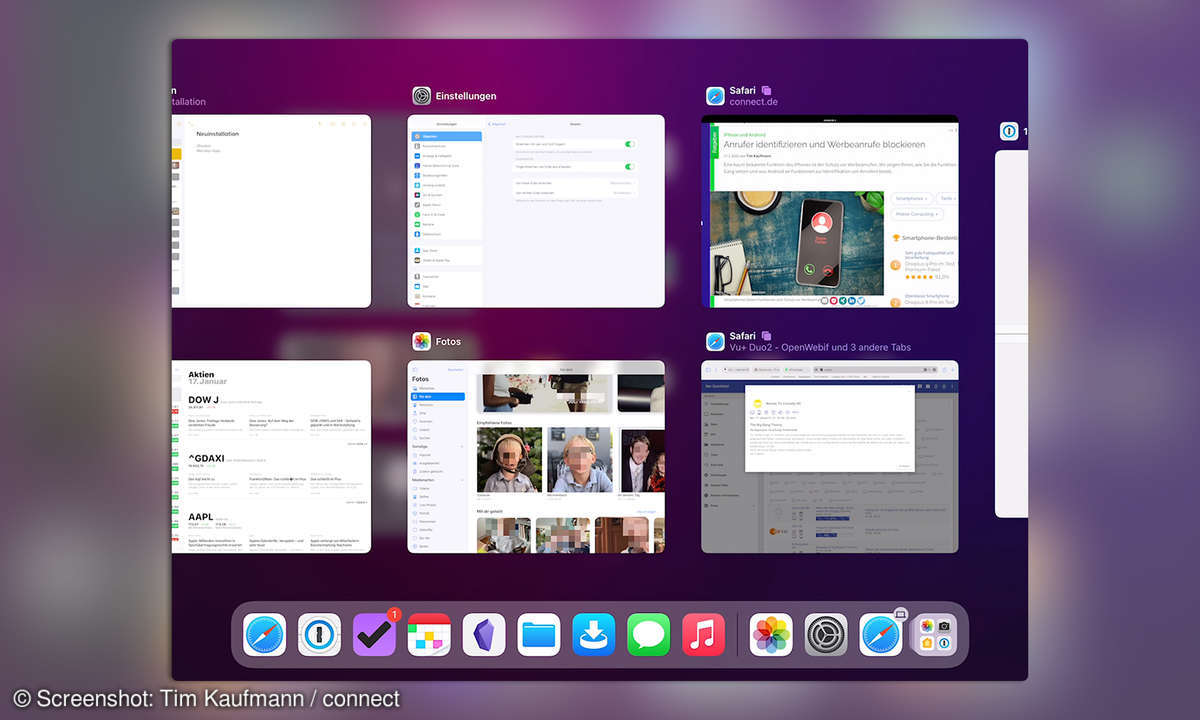Expand the Mobile Computing tag on connect.de
Image resolution: width=1200 pixels, height=720 pixels.
[916, 214]
